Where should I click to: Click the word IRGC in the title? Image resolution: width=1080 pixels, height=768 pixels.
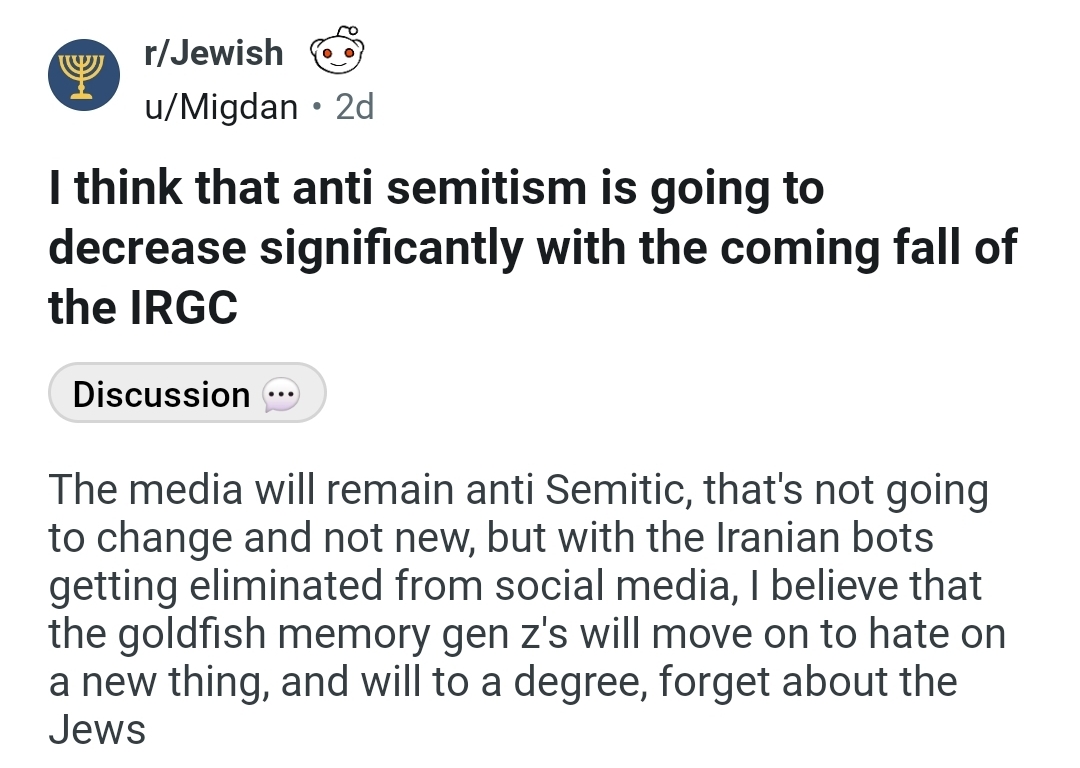tap(183, 307)
